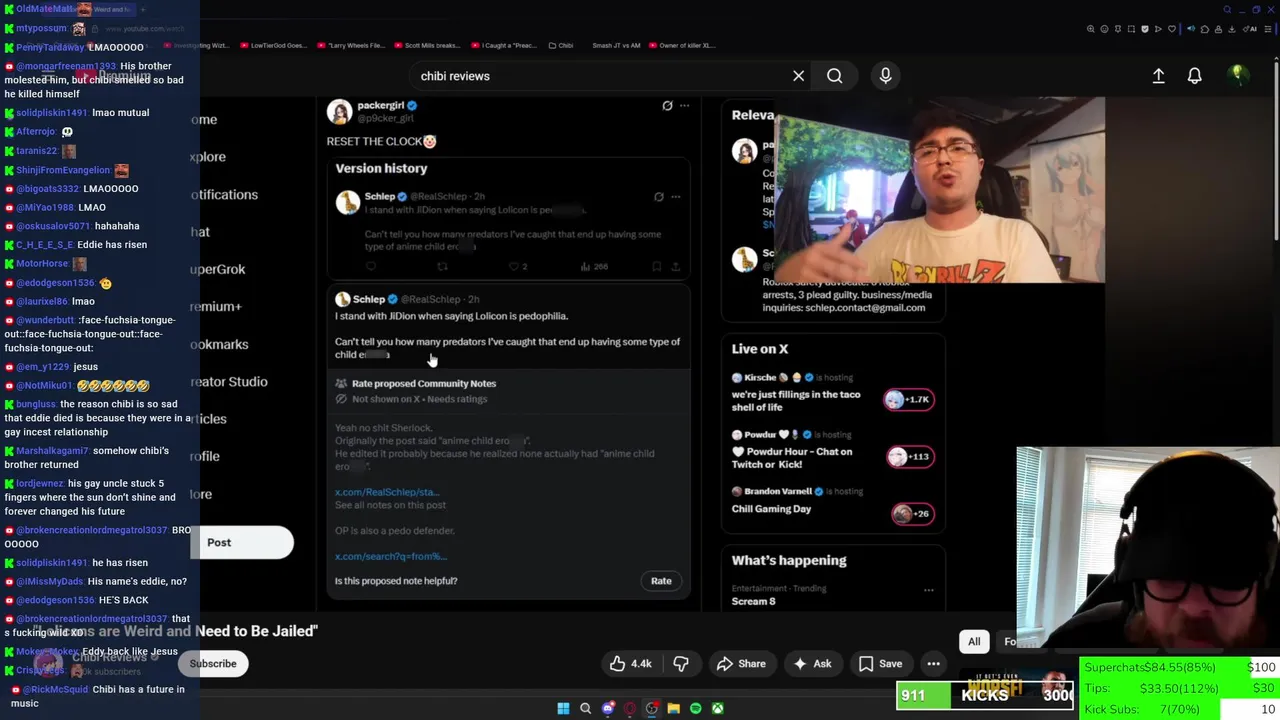1280x720 pixels.
Task: Open Windows taskbar search
Action: pyautogui.click(x=585, y=708)
